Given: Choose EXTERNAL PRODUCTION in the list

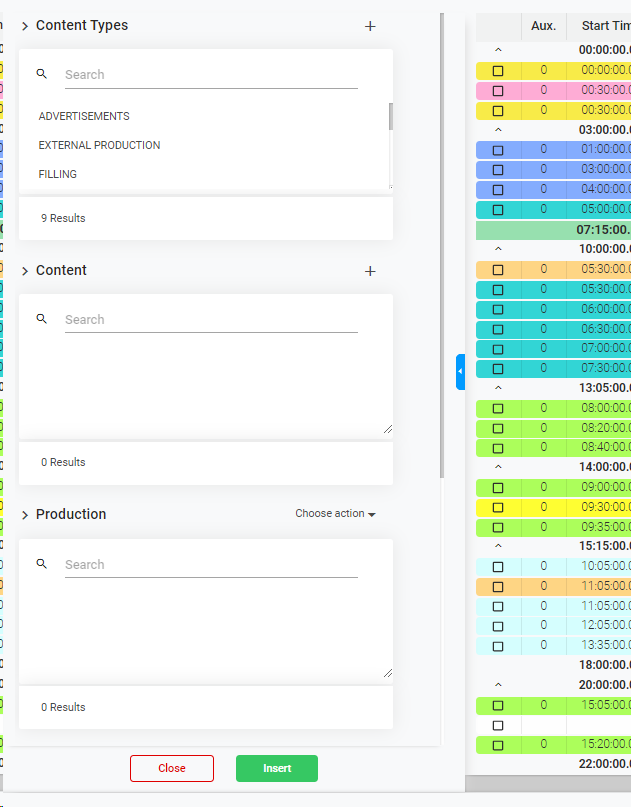Looking at the screenshot, I should click(99, 146).
